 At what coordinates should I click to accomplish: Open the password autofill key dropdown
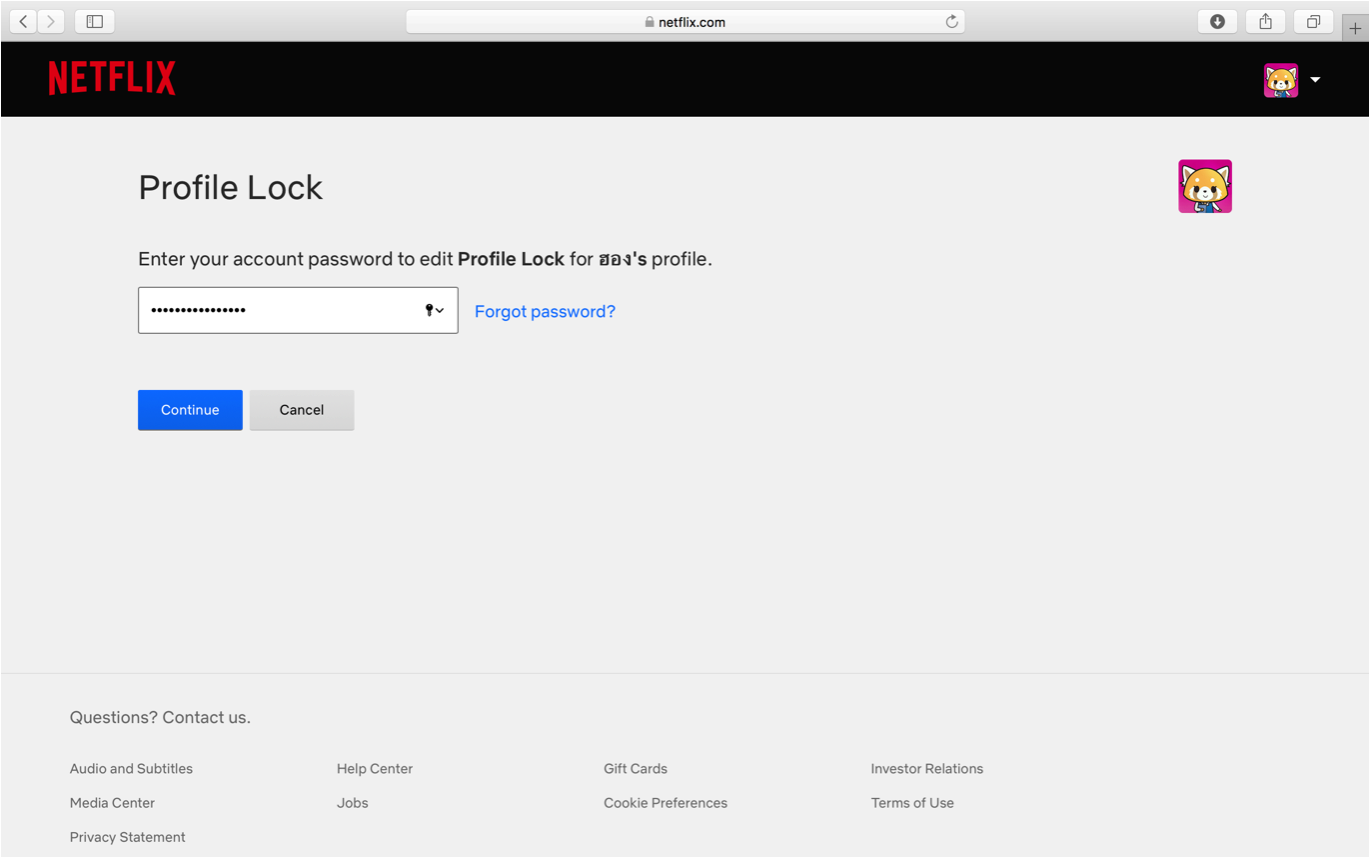tap(434, 310)
